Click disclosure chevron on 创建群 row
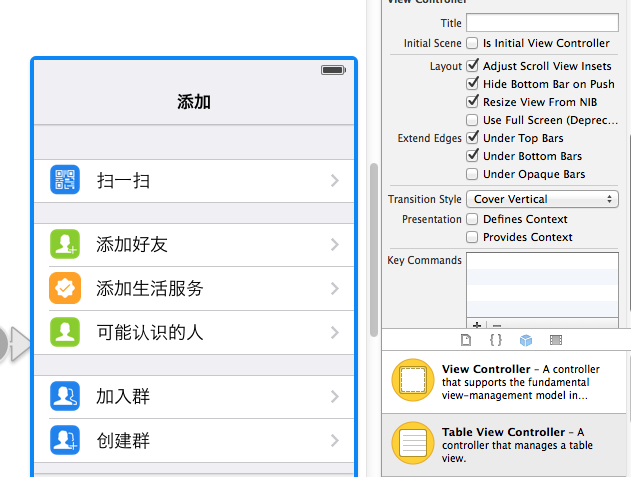Viewport: 631px width, 477px height. pos(335,440)
